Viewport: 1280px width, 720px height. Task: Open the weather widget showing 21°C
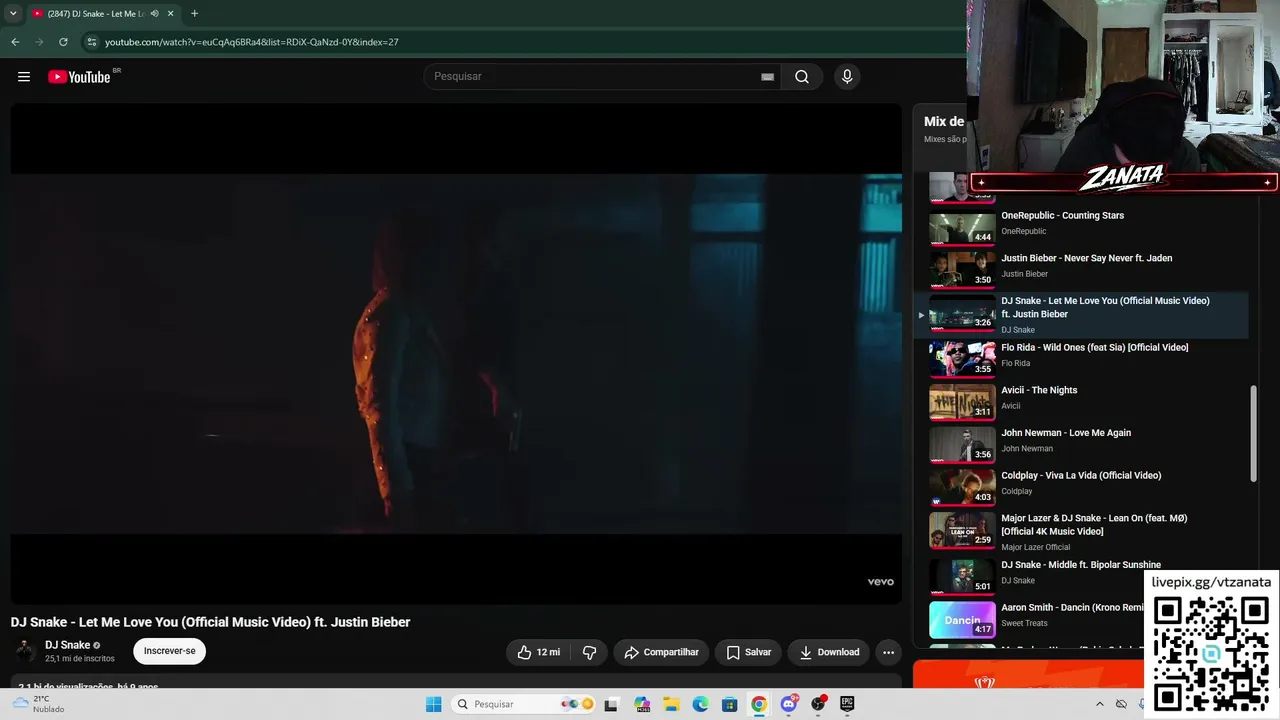click(x=40, y=704)
